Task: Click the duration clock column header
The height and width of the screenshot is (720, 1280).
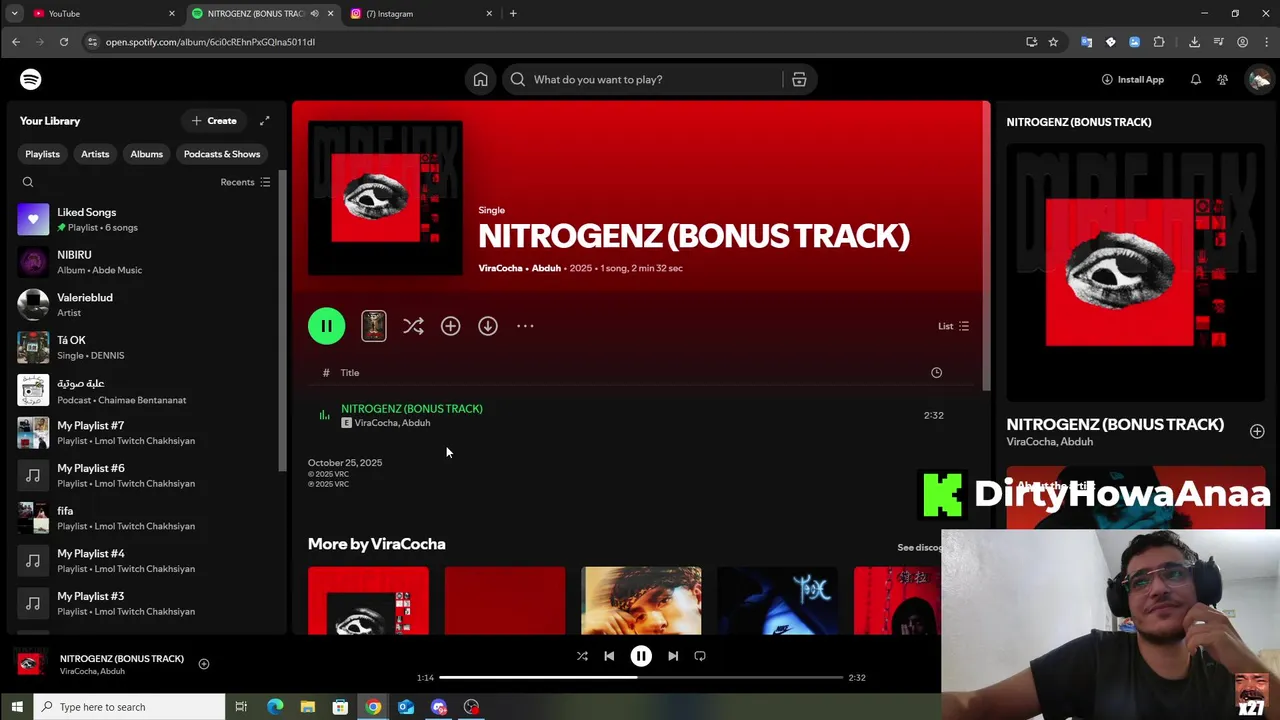Action: [x=936, y=373]
